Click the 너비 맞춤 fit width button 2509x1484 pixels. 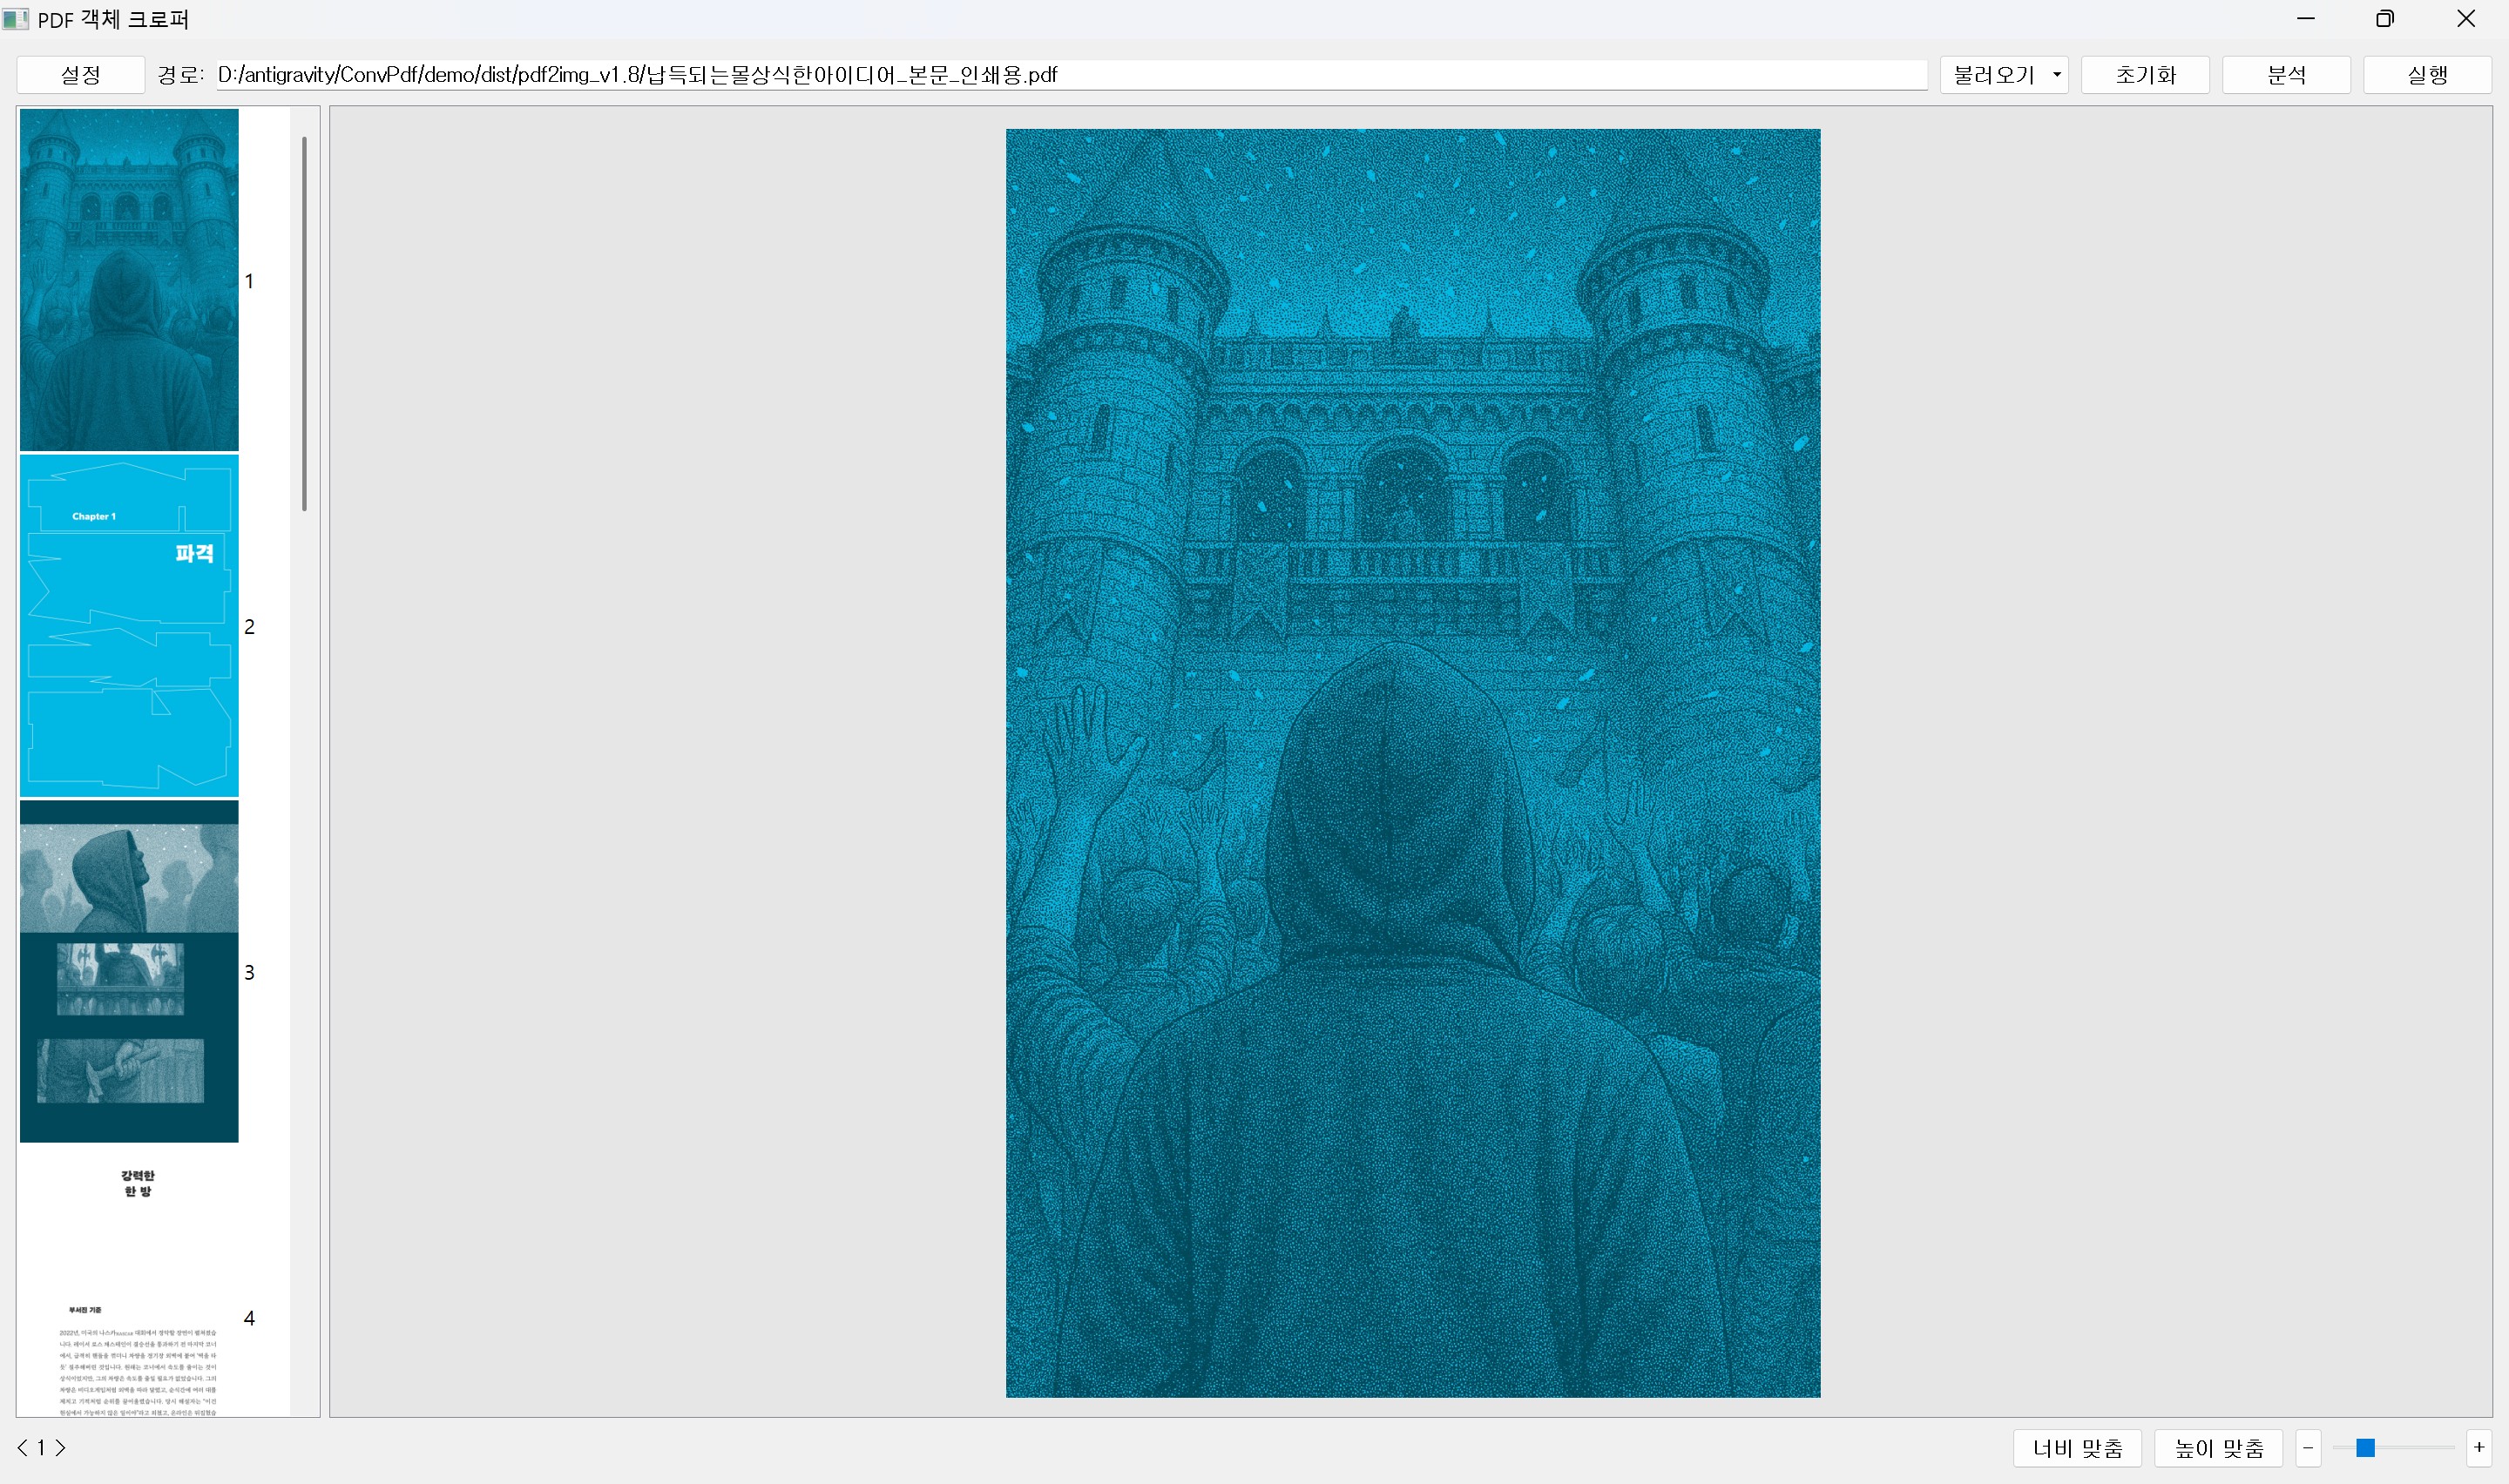tap(2076, 1447)
